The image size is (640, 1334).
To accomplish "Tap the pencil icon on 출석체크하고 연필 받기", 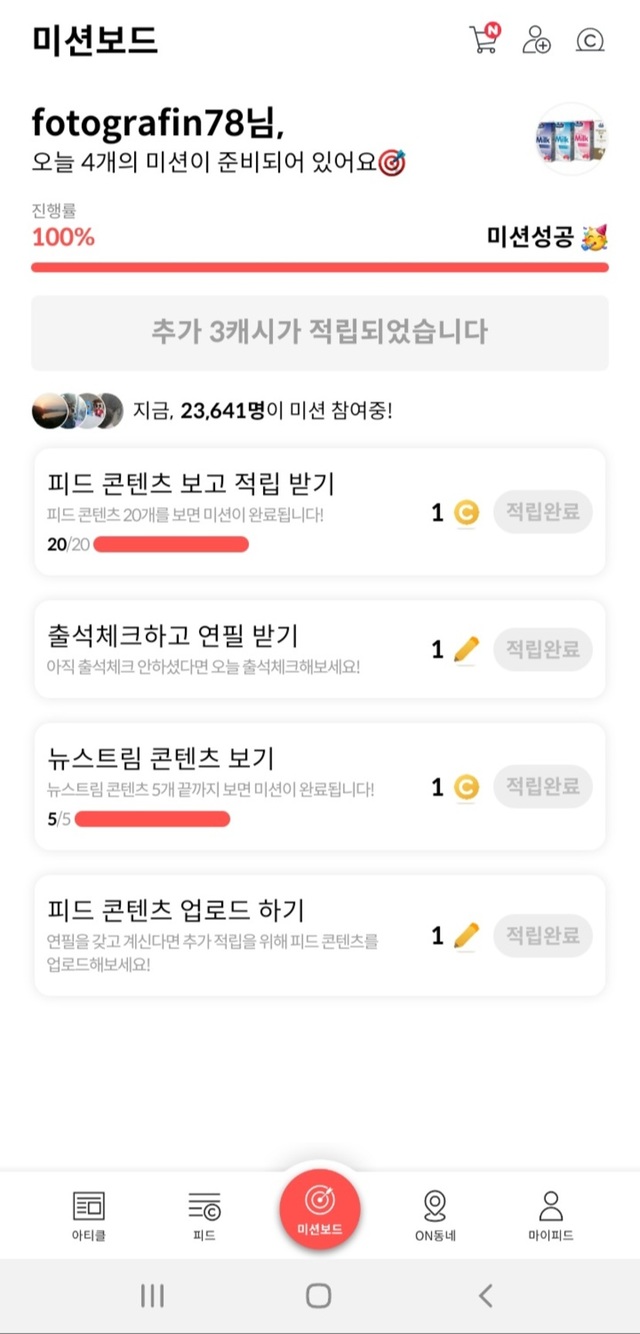I will click(466, 650).
